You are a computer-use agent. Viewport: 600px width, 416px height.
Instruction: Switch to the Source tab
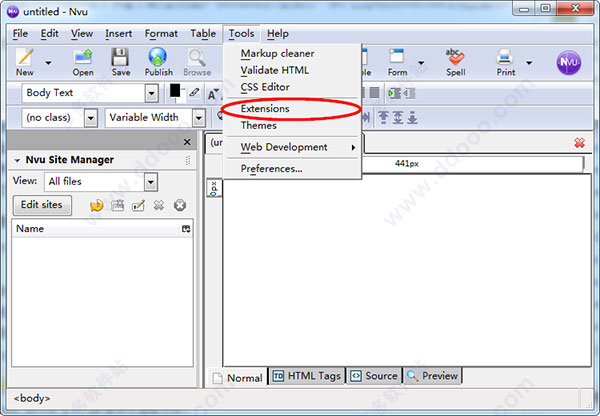click(374, 376)
